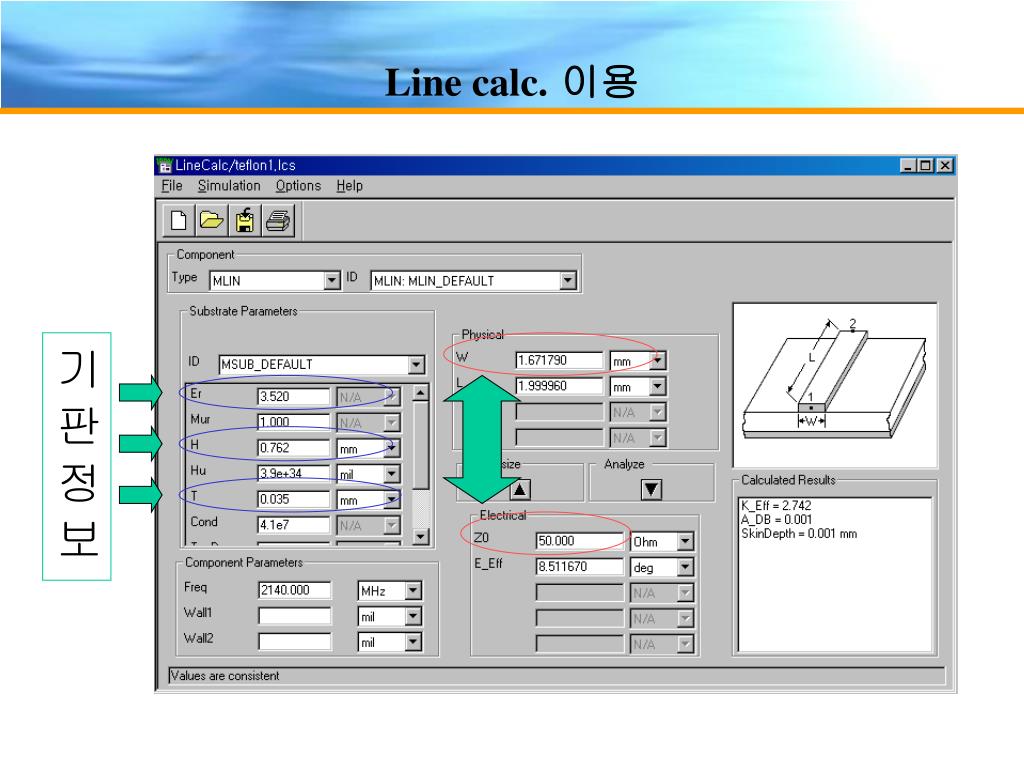Click the LineCalc app icon in title bar

click(165, 166)
